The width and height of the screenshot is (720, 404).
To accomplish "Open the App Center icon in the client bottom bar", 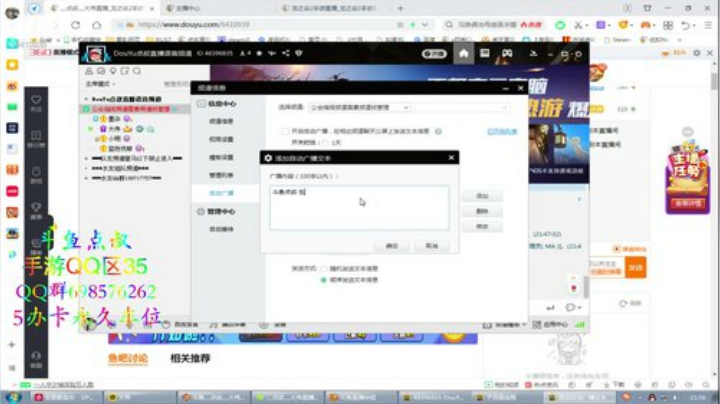I will [537, 325].
